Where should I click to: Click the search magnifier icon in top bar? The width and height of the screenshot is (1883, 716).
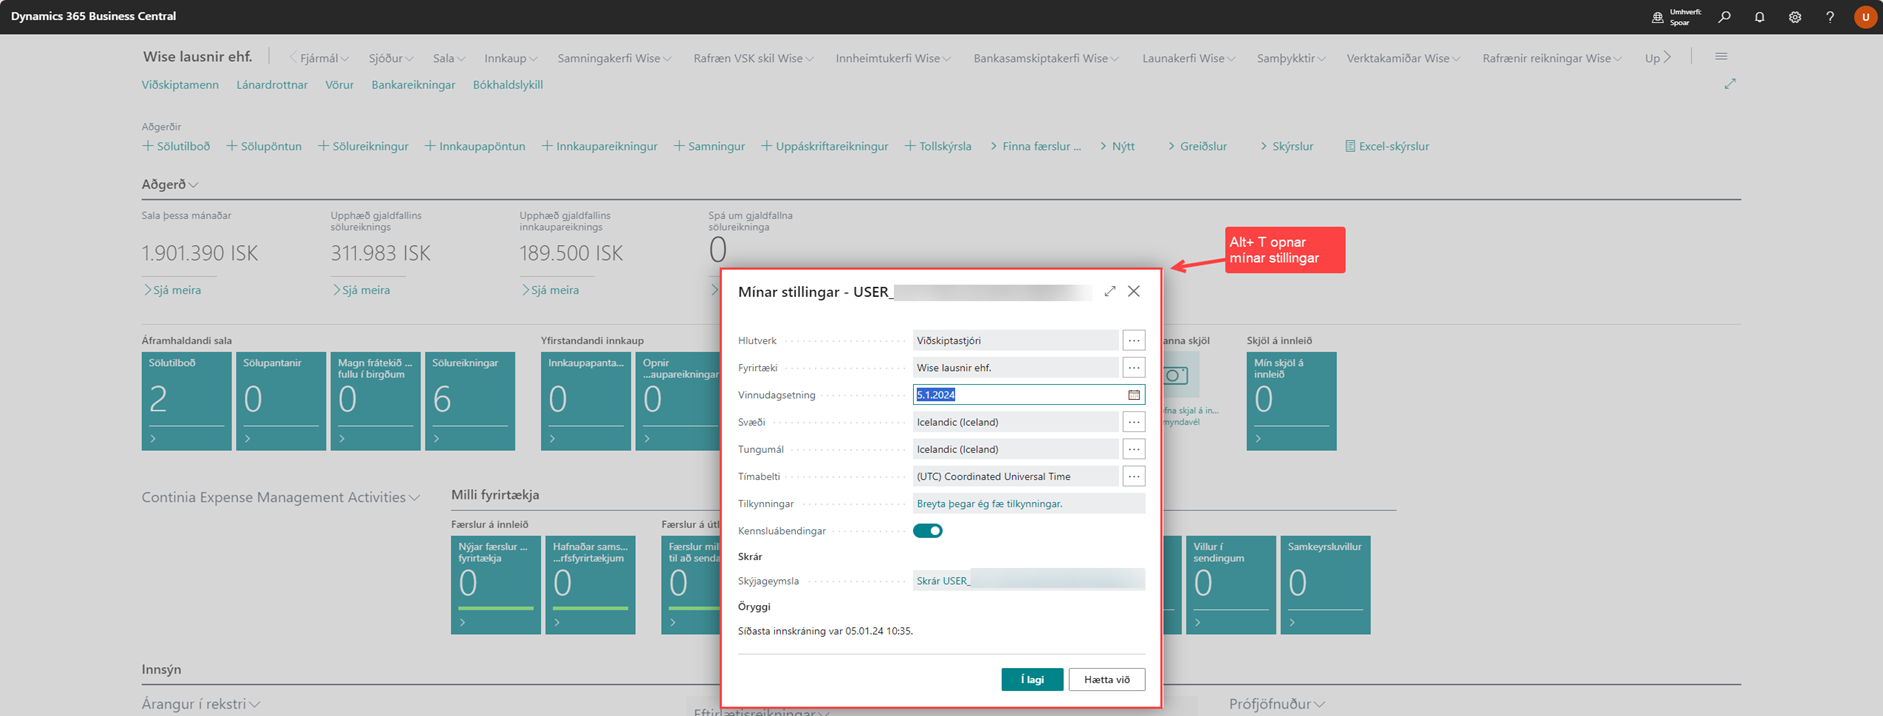[x=1724, y=17]
